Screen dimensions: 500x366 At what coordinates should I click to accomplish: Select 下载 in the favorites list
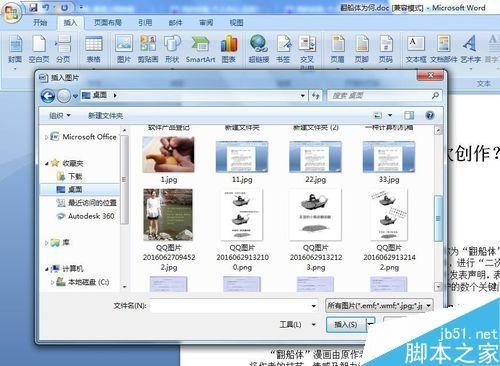pos(70,176)
